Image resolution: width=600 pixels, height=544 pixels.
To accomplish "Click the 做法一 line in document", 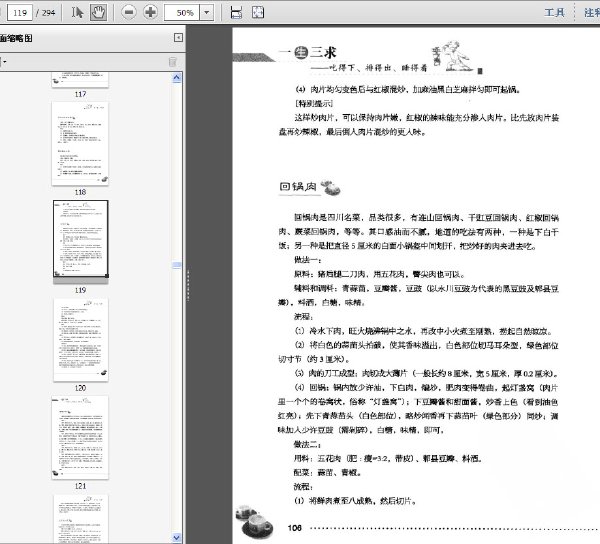I will (308, 260).
